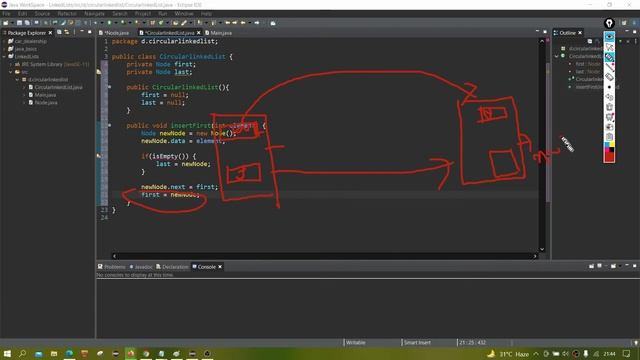Open the Problems tab

111,267
